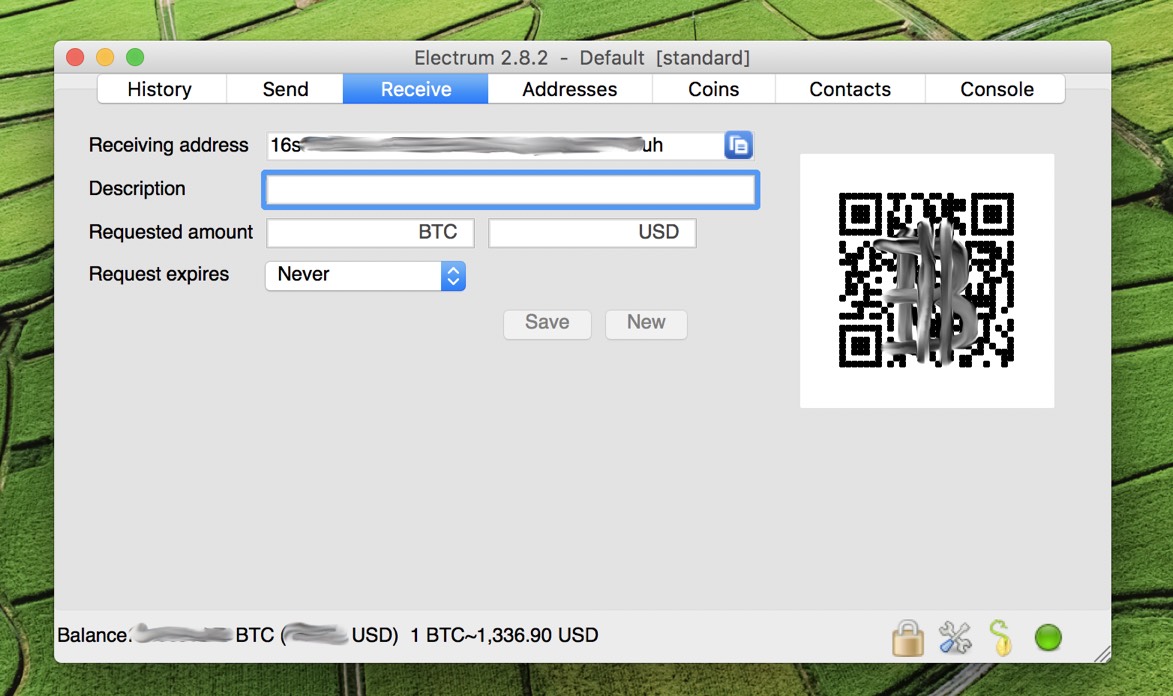Click the Save button
This screenshot has width=1173, height=696.
(x=547, y=323)
